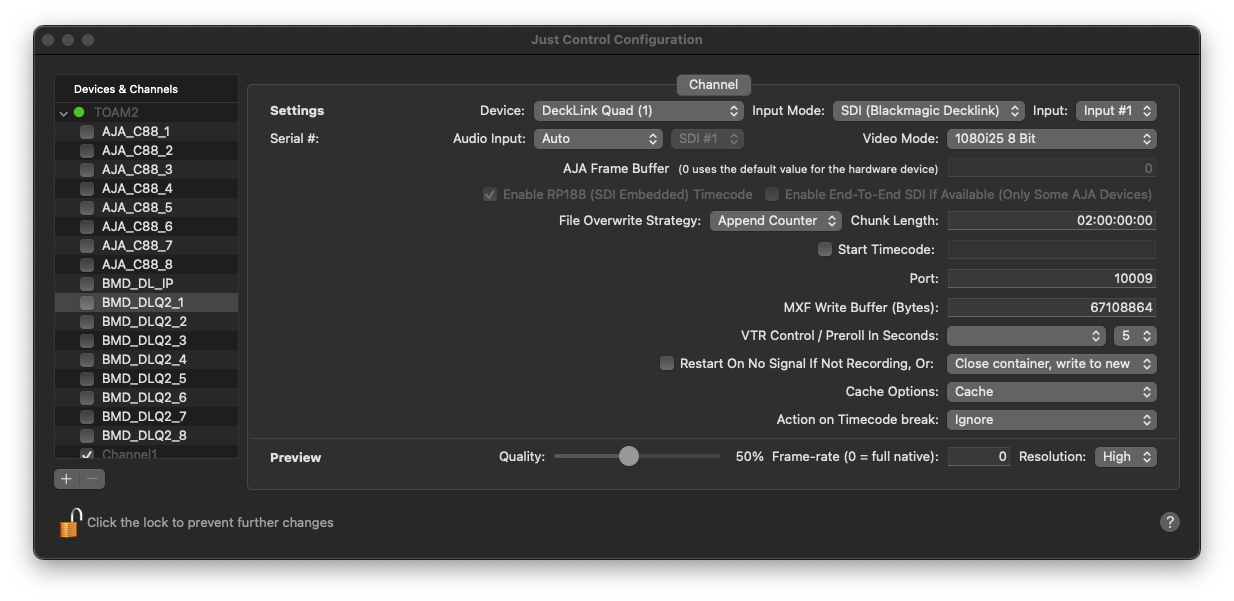Click the green status dot next to TOAM2

click(79, 113)
